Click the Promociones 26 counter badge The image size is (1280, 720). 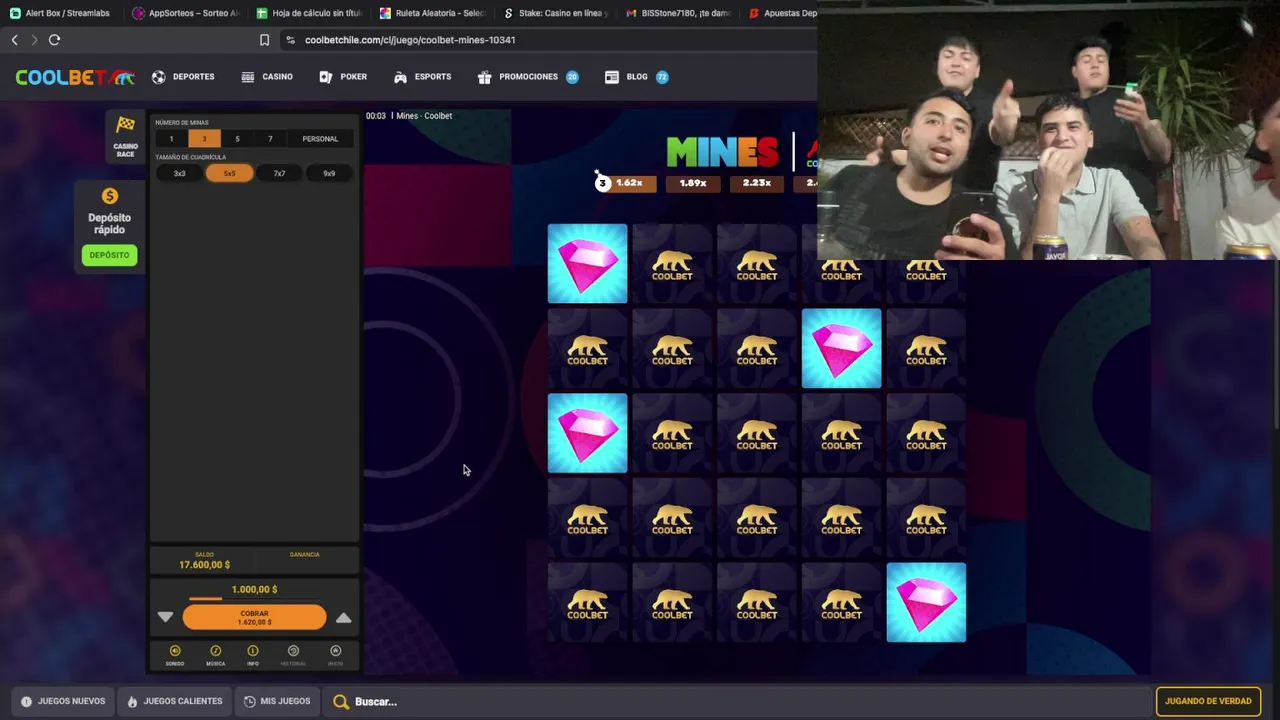[x=572, y=77]
